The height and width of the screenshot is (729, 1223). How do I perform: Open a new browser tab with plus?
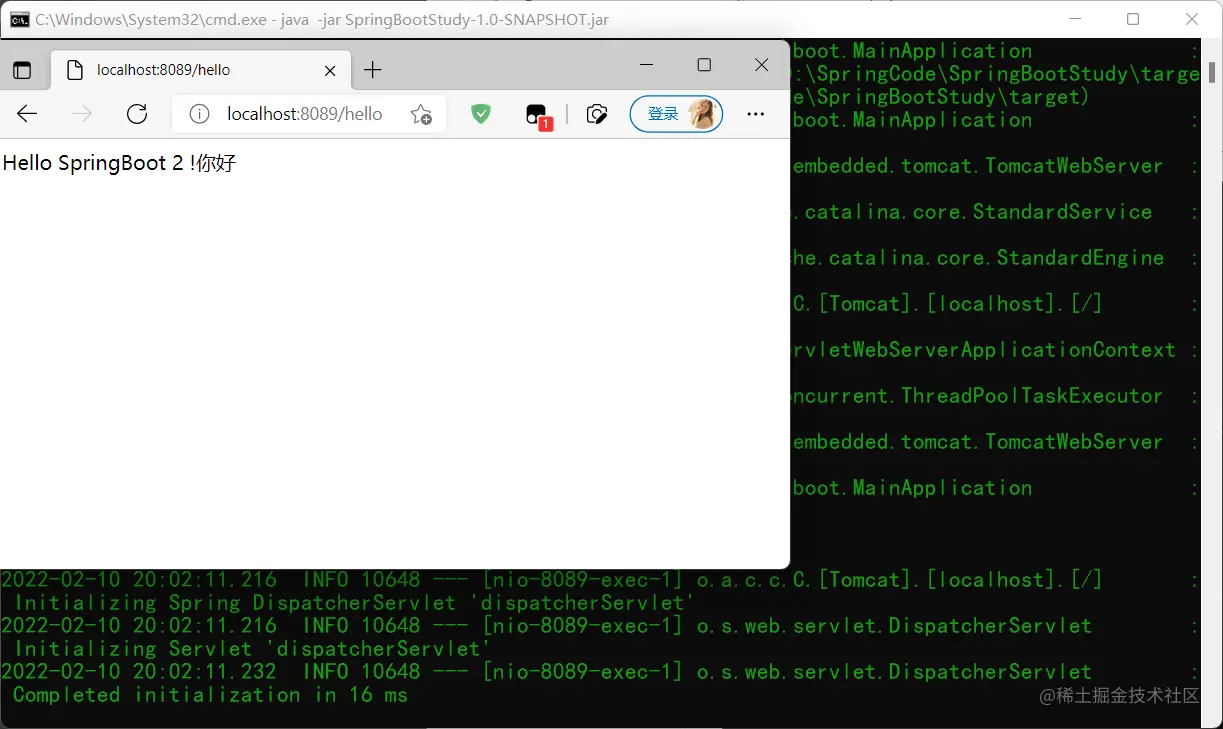click(x=372, y=70)
